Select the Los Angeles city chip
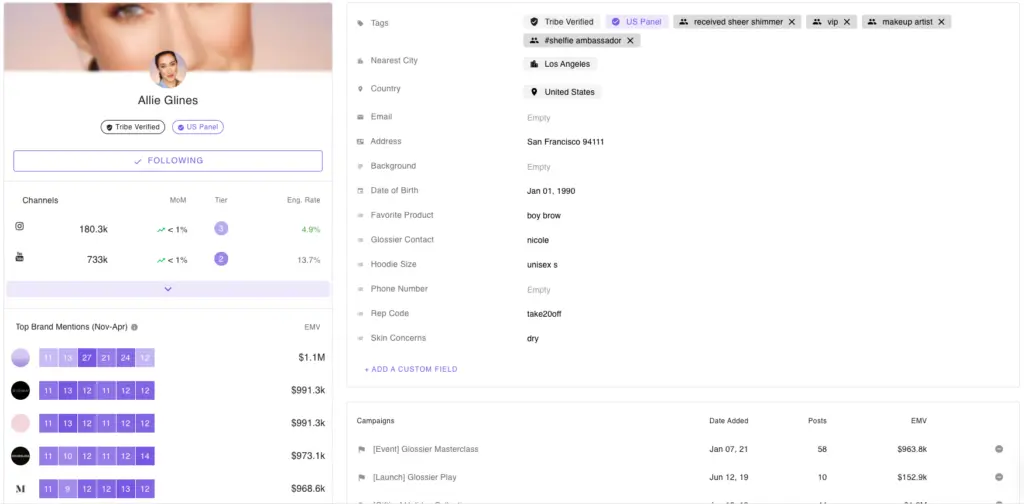Viewport: 1024px width, 504px height. (560, 64)
